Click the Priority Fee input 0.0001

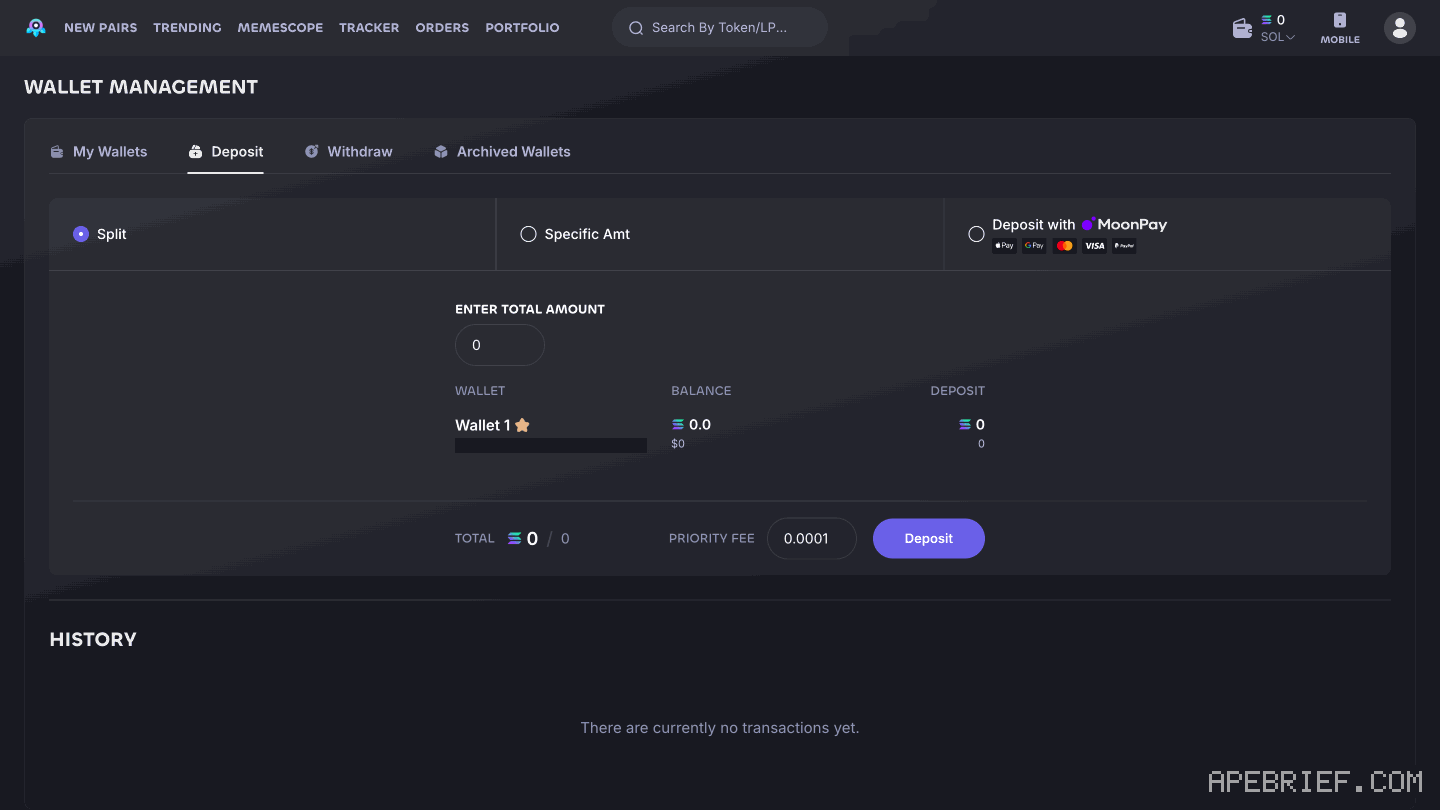(x=812, y=538)
